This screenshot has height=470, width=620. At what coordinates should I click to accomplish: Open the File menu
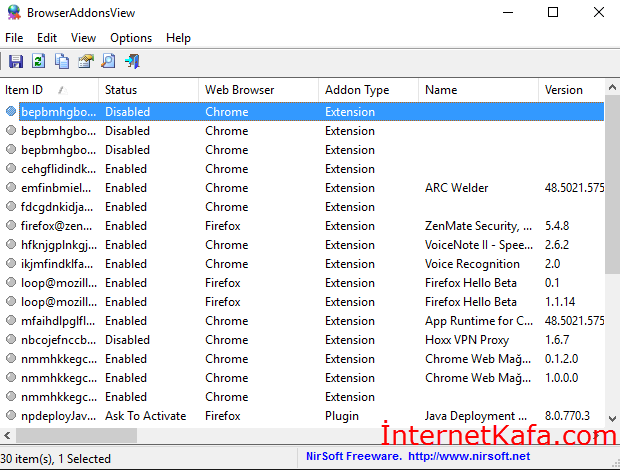[x=14, y=38]
